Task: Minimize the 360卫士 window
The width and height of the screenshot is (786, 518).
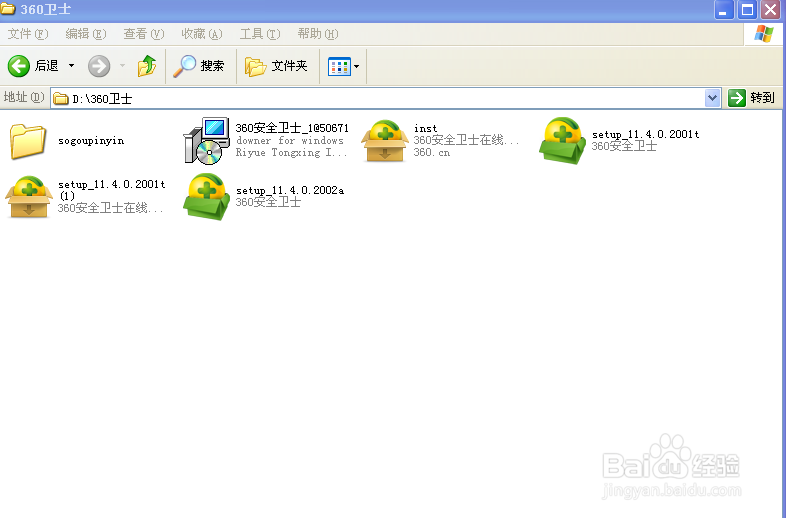Action: tap(723, 10)
